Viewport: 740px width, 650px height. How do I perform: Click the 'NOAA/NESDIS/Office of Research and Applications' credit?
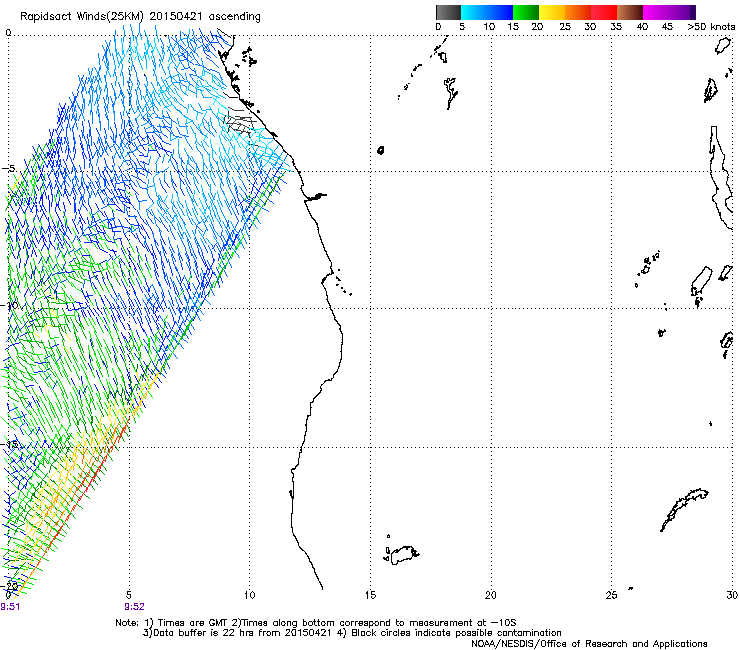[x=589, y=644]
